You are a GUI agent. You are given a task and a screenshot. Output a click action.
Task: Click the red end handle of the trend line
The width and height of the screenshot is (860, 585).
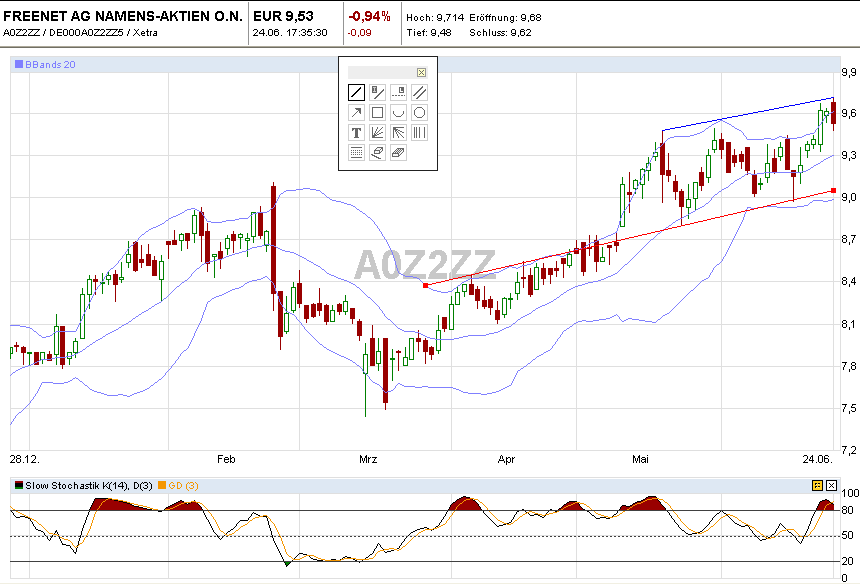834,191
